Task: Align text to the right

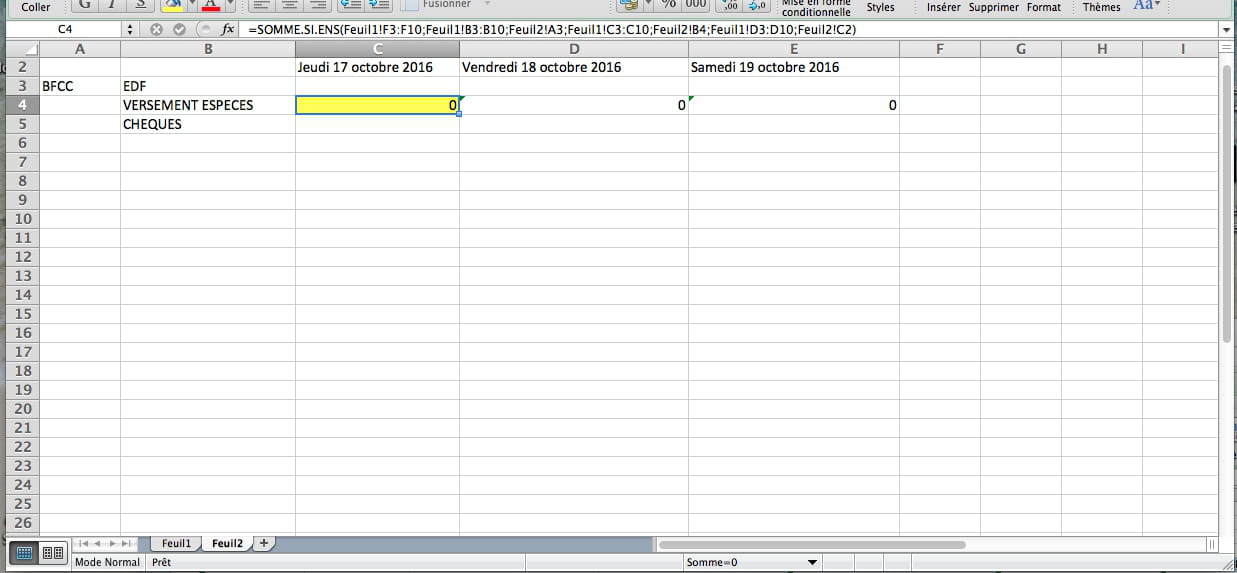Action: click(317, 5)
